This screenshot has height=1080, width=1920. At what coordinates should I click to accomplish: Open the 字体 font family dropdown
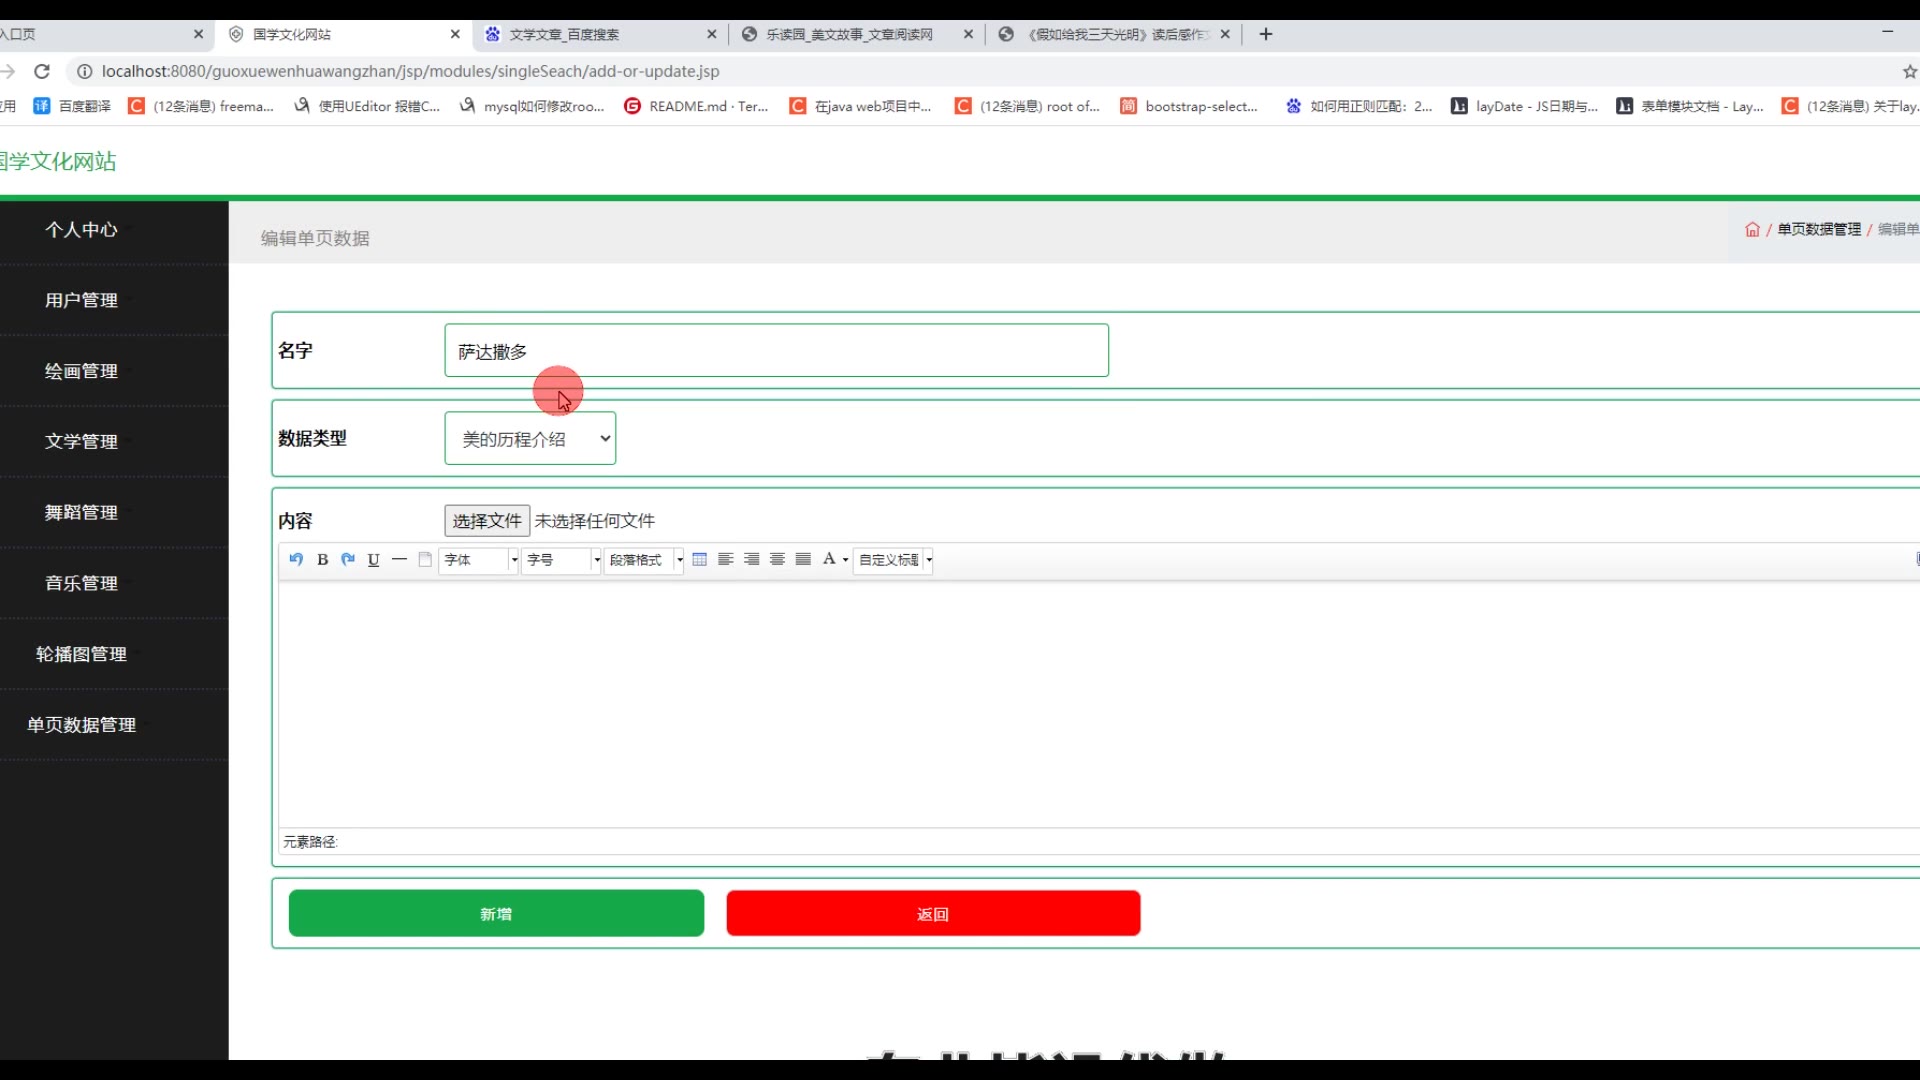point(480,559)
